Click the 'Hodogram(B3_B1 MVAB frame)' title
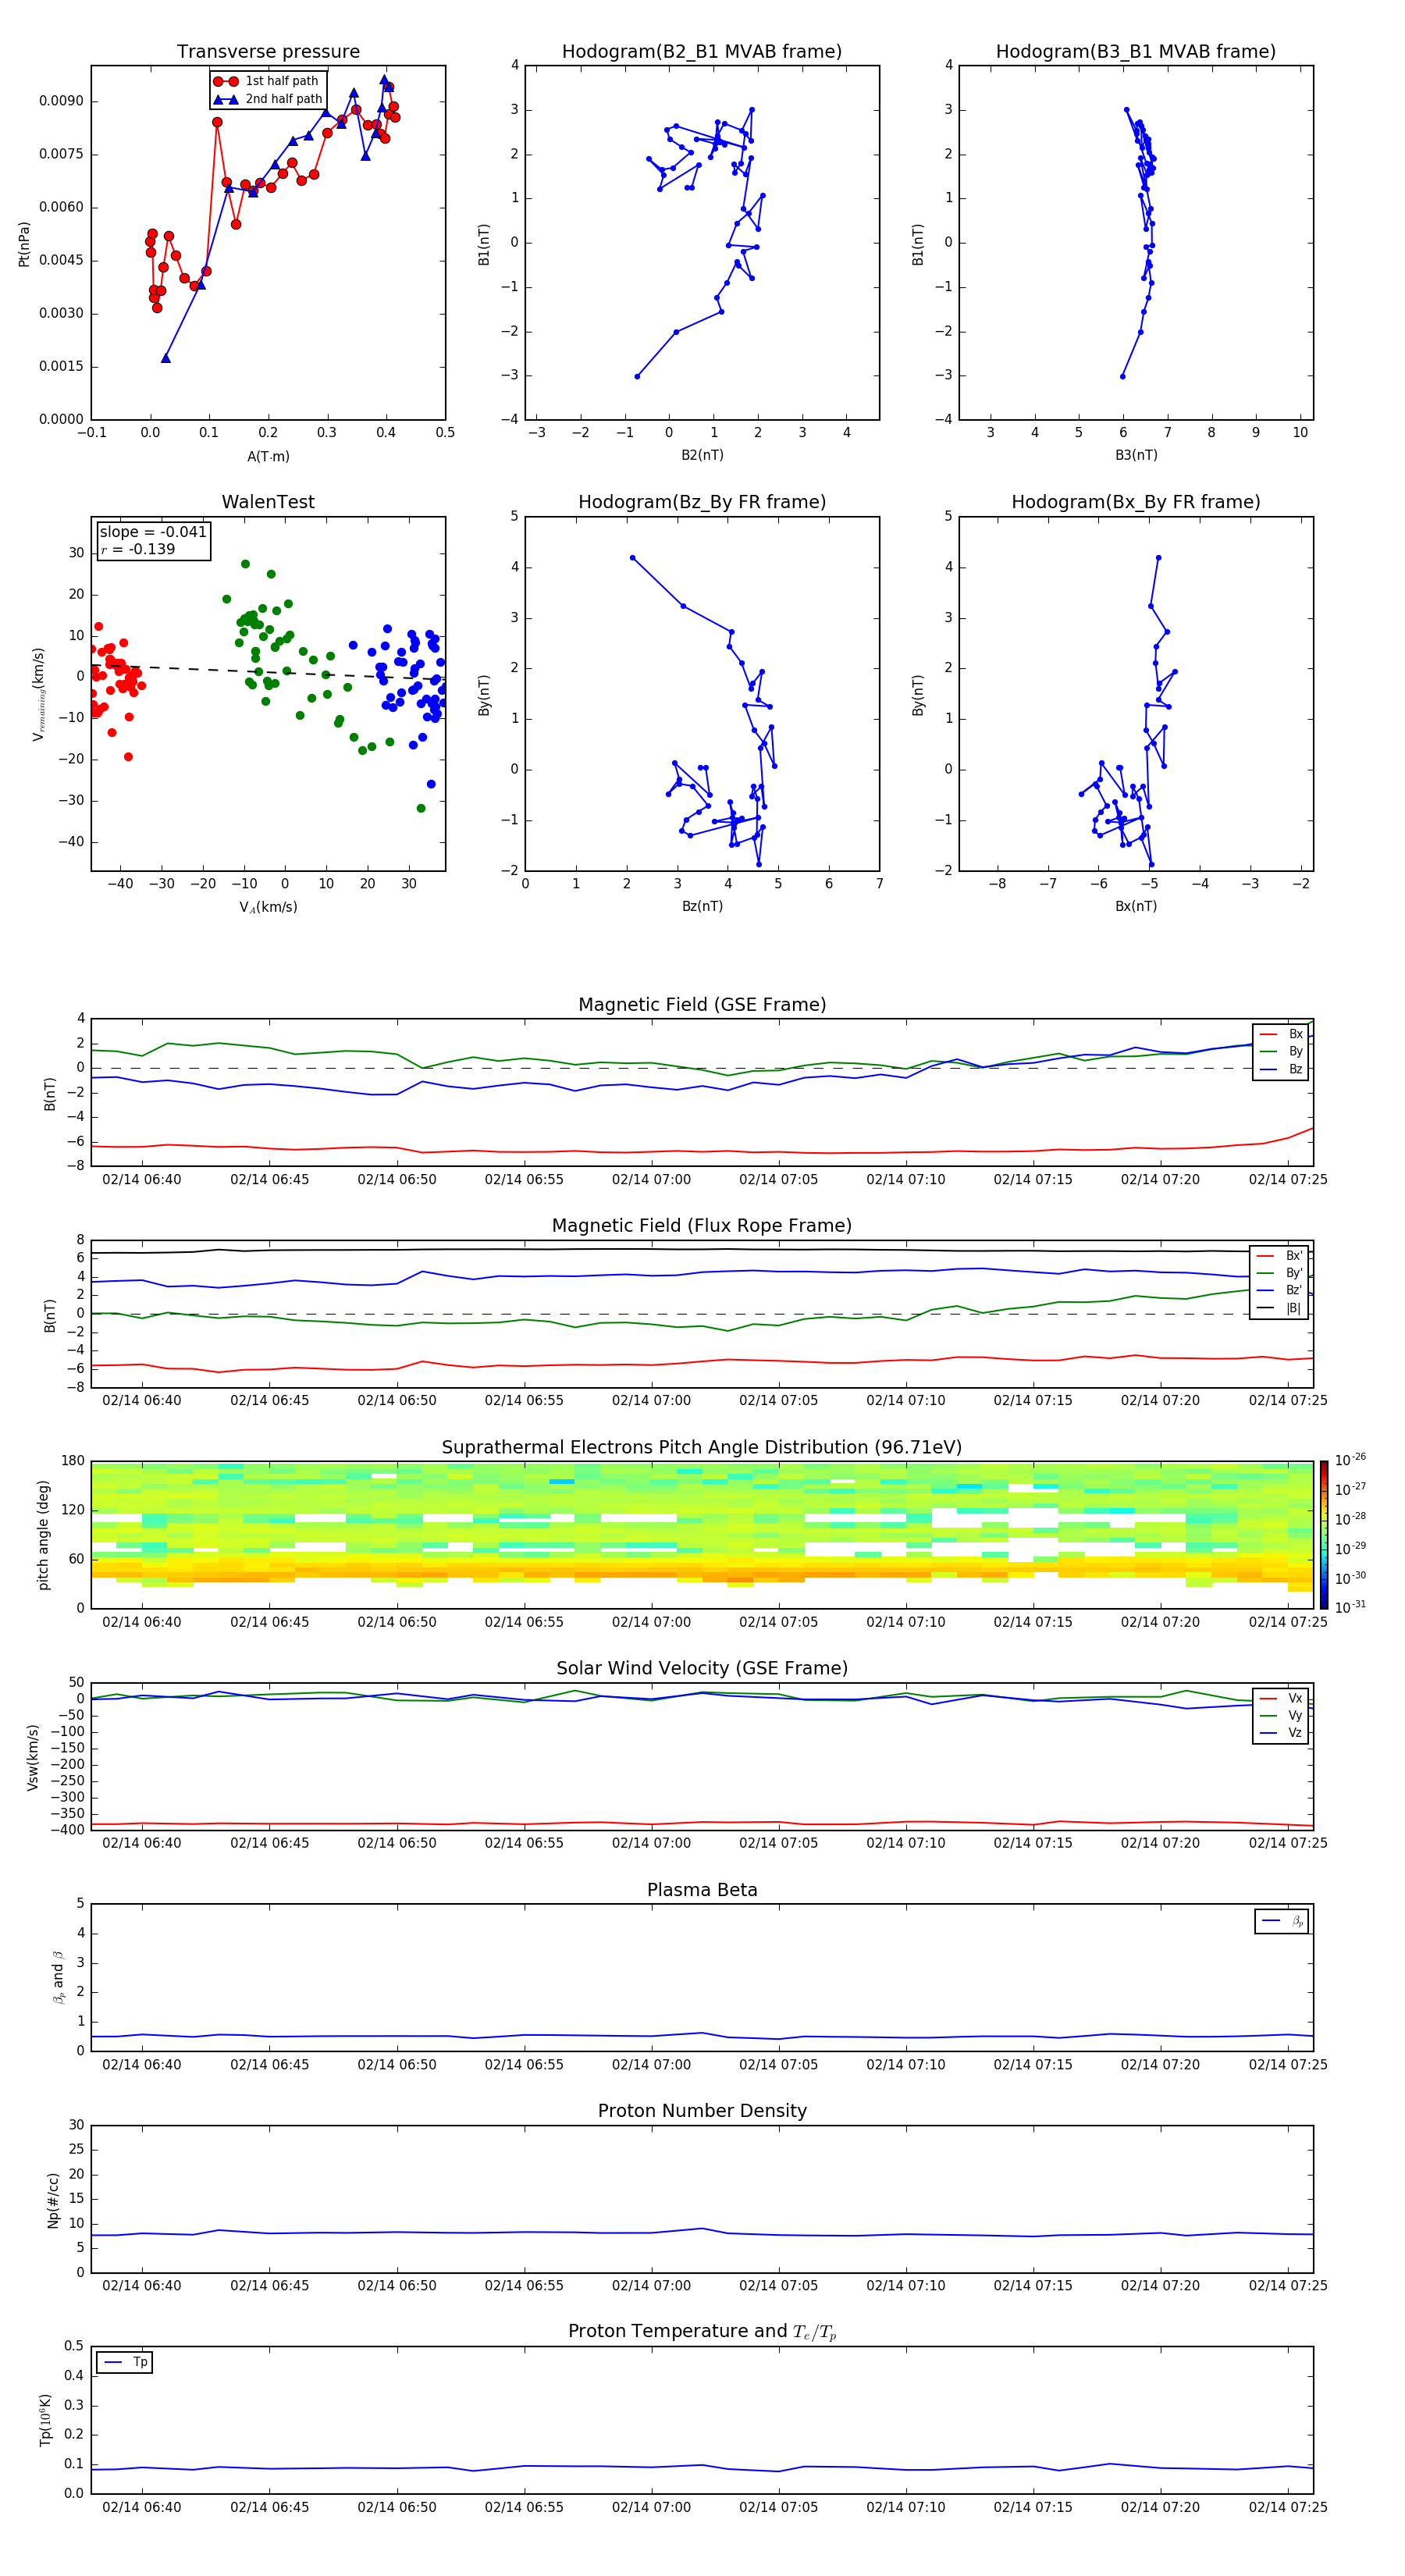This screenshot has height=2576, width=1405. coord(1136,52)
